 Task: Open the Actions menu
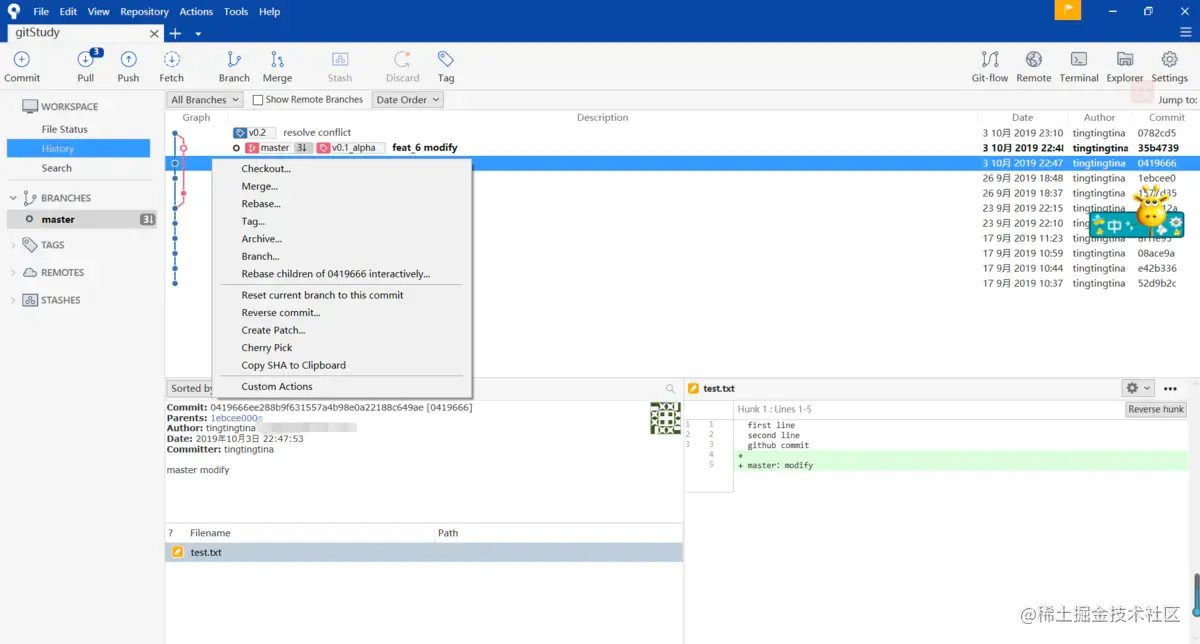196,12
